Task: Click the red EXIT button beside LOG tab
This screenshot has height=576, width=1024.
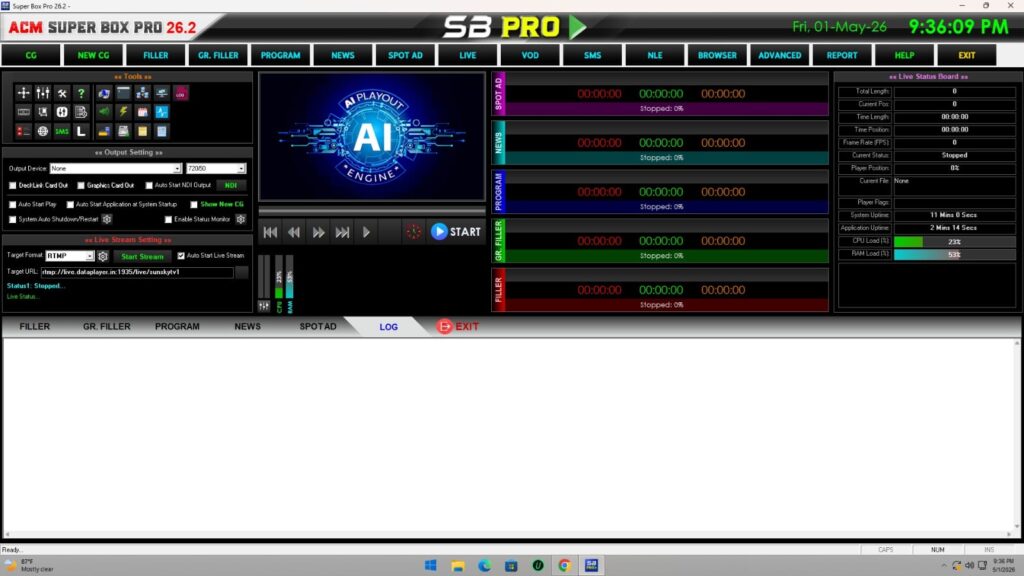Action: (x=458, y=327)
